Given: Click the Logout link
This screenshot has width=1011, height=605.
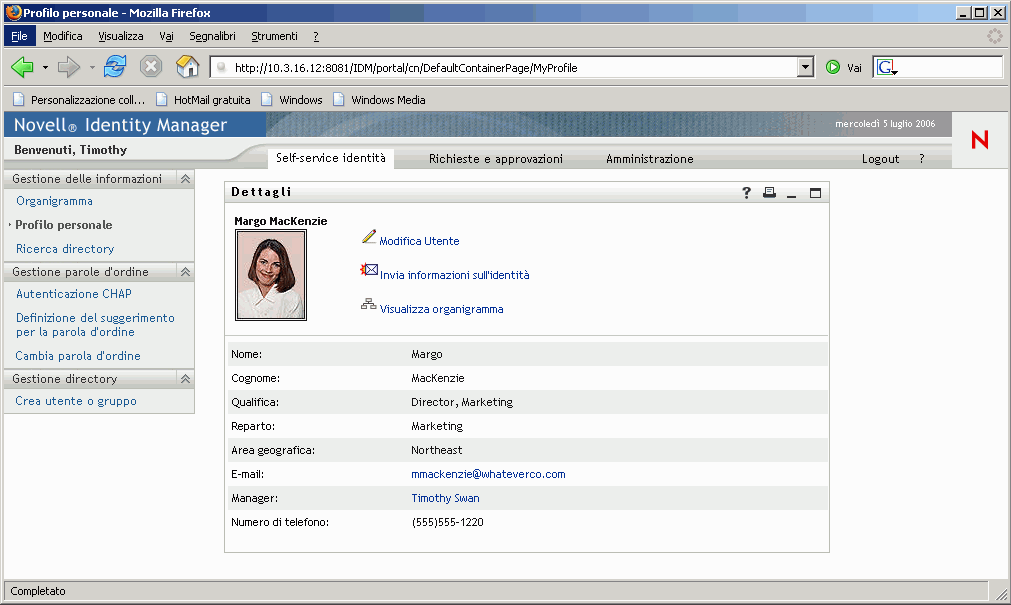Looking at the screenshot, I should point(880,159).
